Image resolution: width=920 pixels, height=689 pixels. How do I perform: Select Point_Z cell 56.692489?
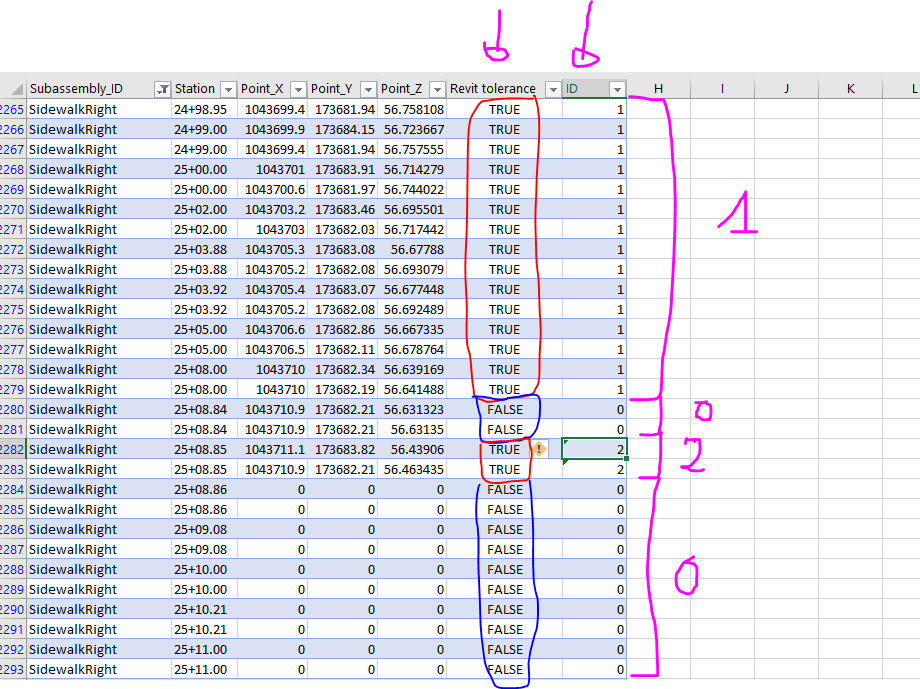(x=411, y=309)
